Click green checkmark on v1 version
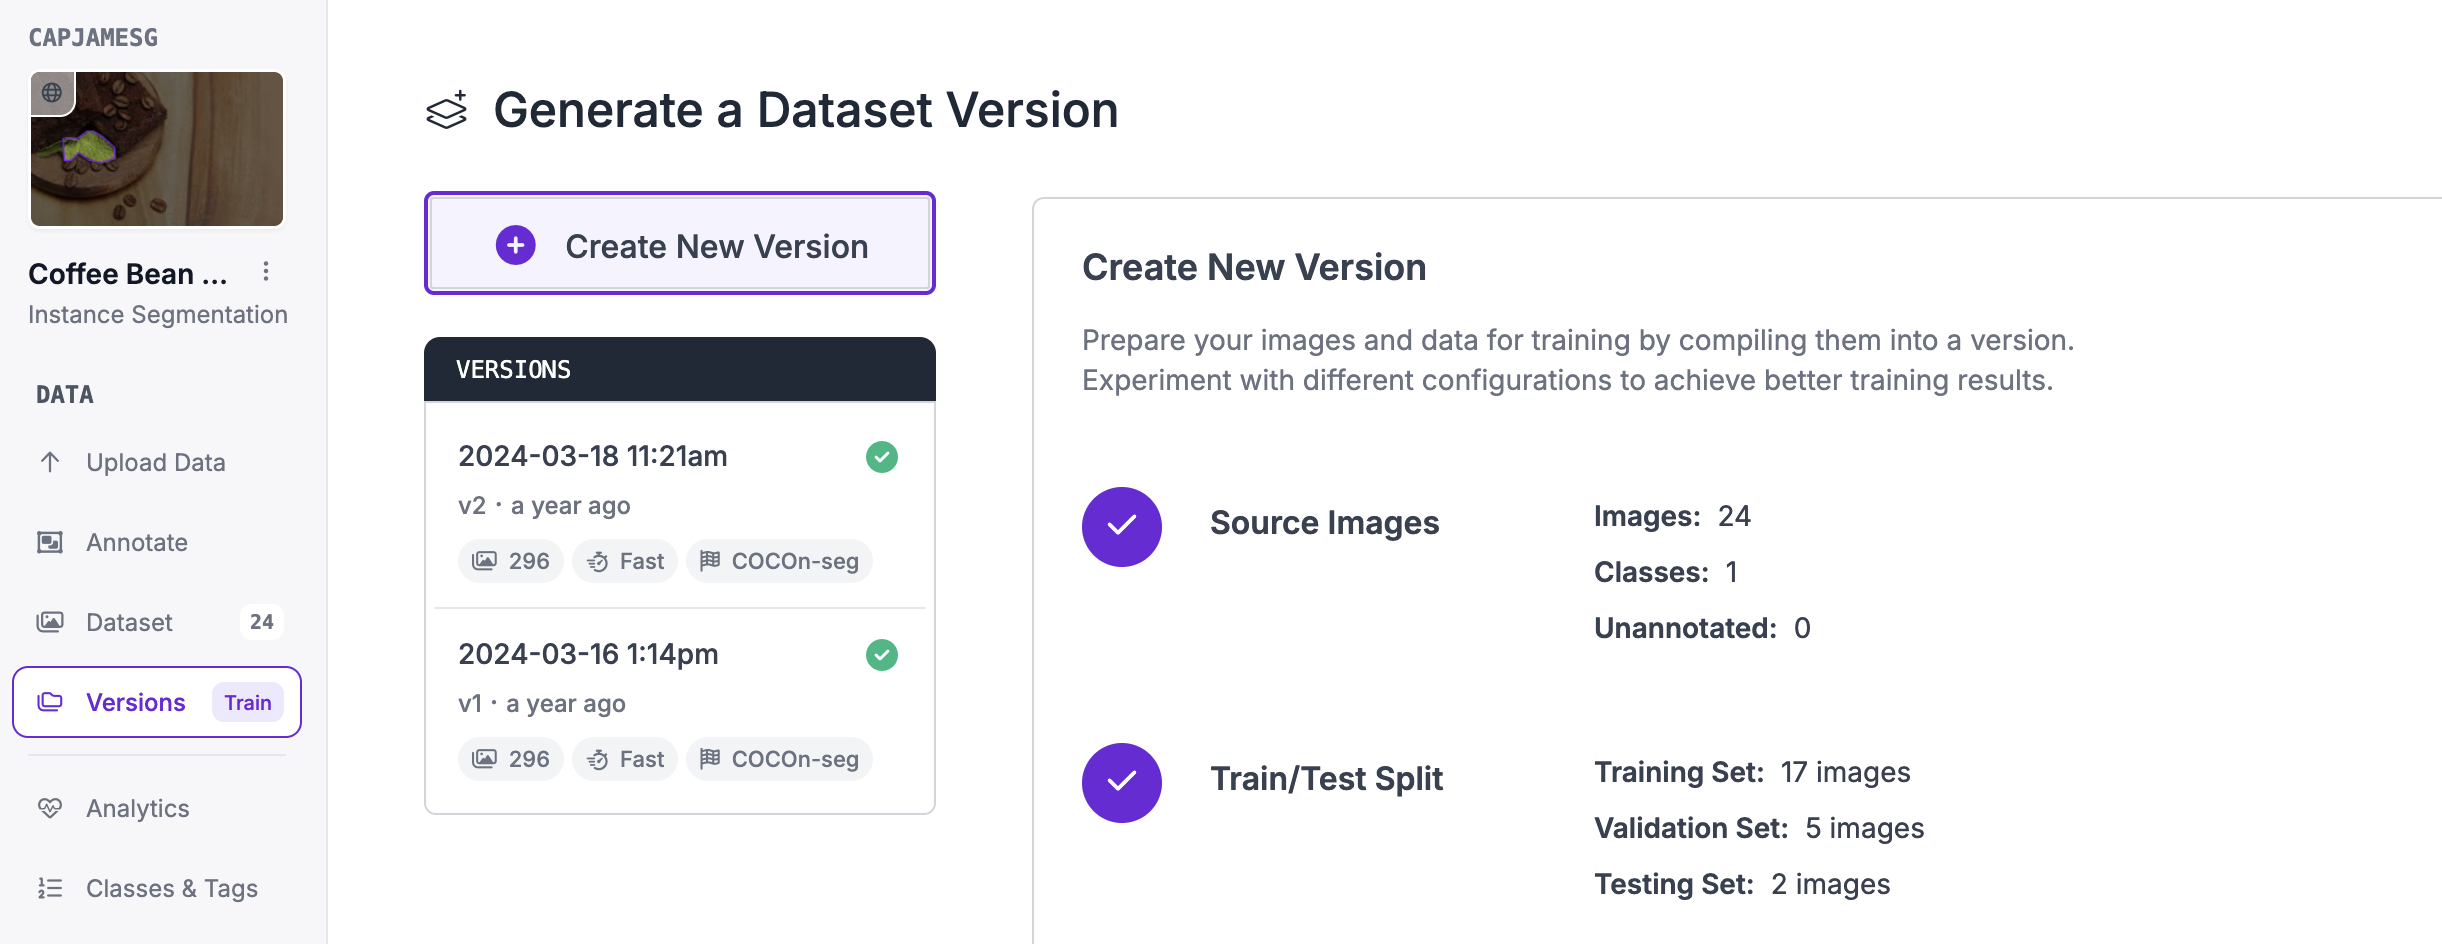Viewport: 2442px width, 944px height. tap(882, 655)
